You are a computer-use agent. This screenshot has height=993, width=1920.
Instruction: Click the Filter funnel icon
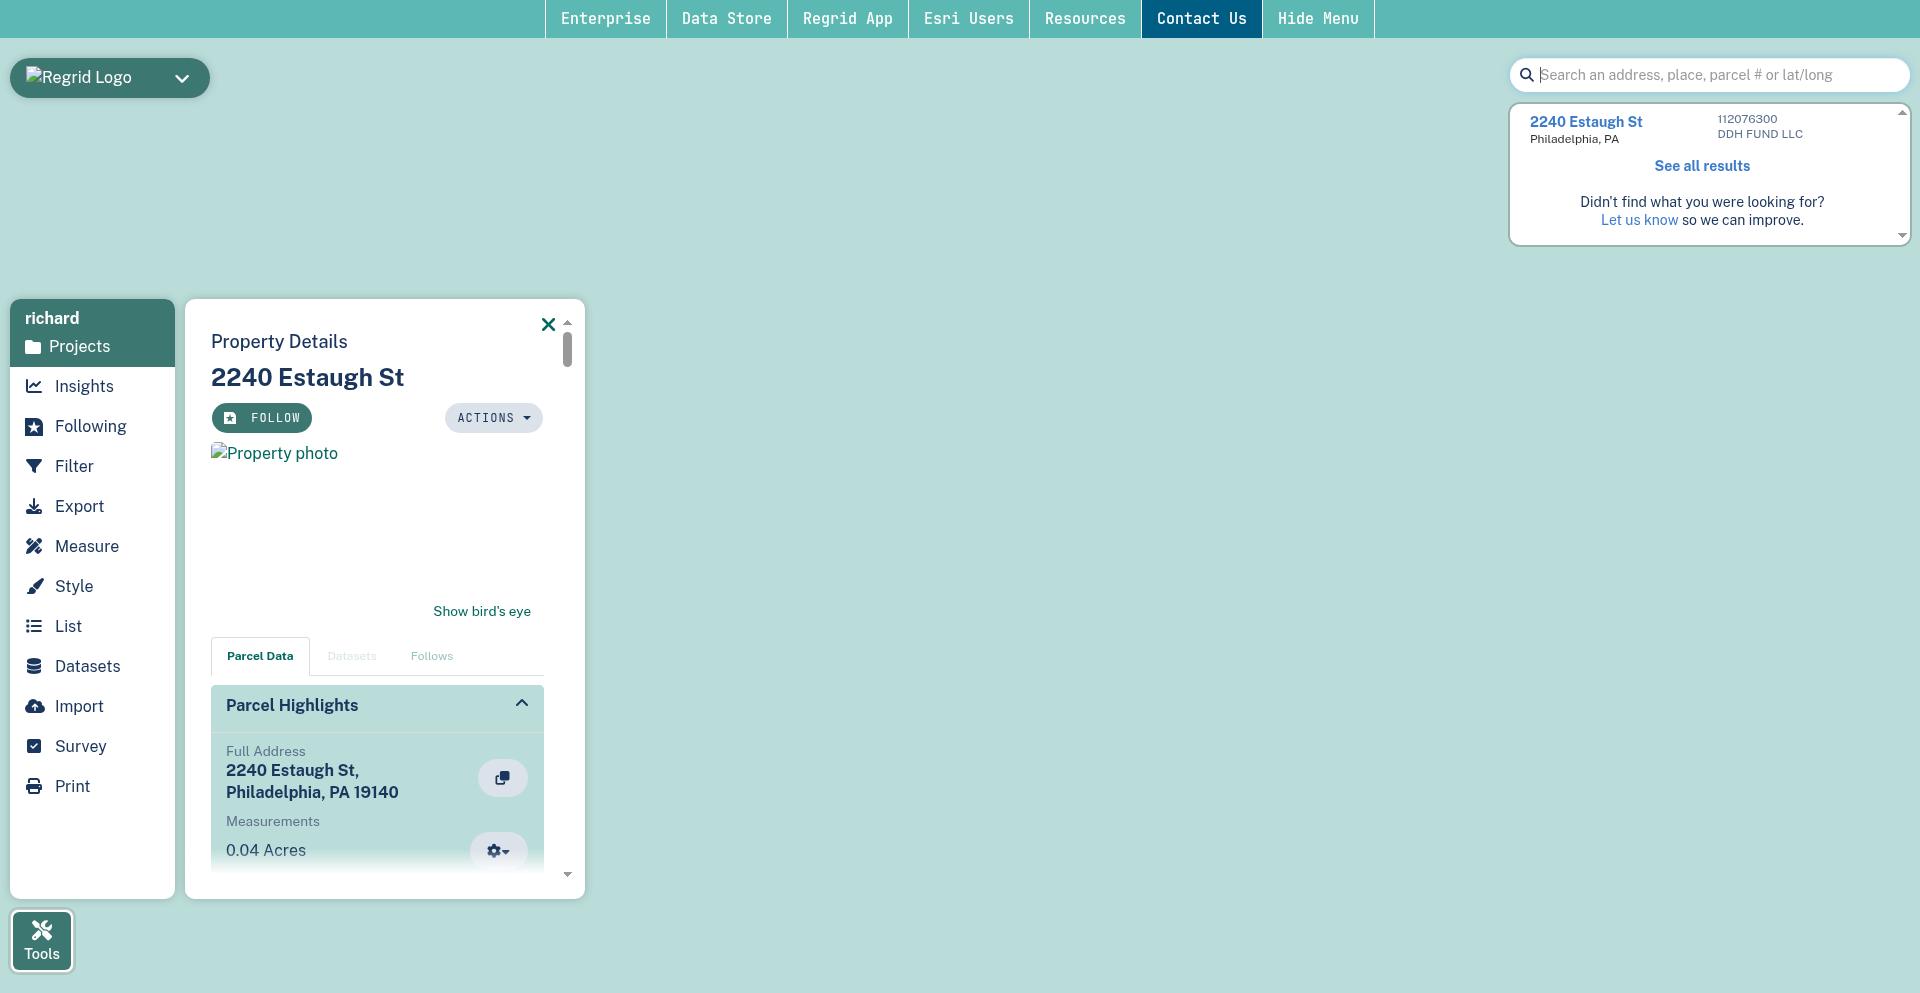click(34, 466)
